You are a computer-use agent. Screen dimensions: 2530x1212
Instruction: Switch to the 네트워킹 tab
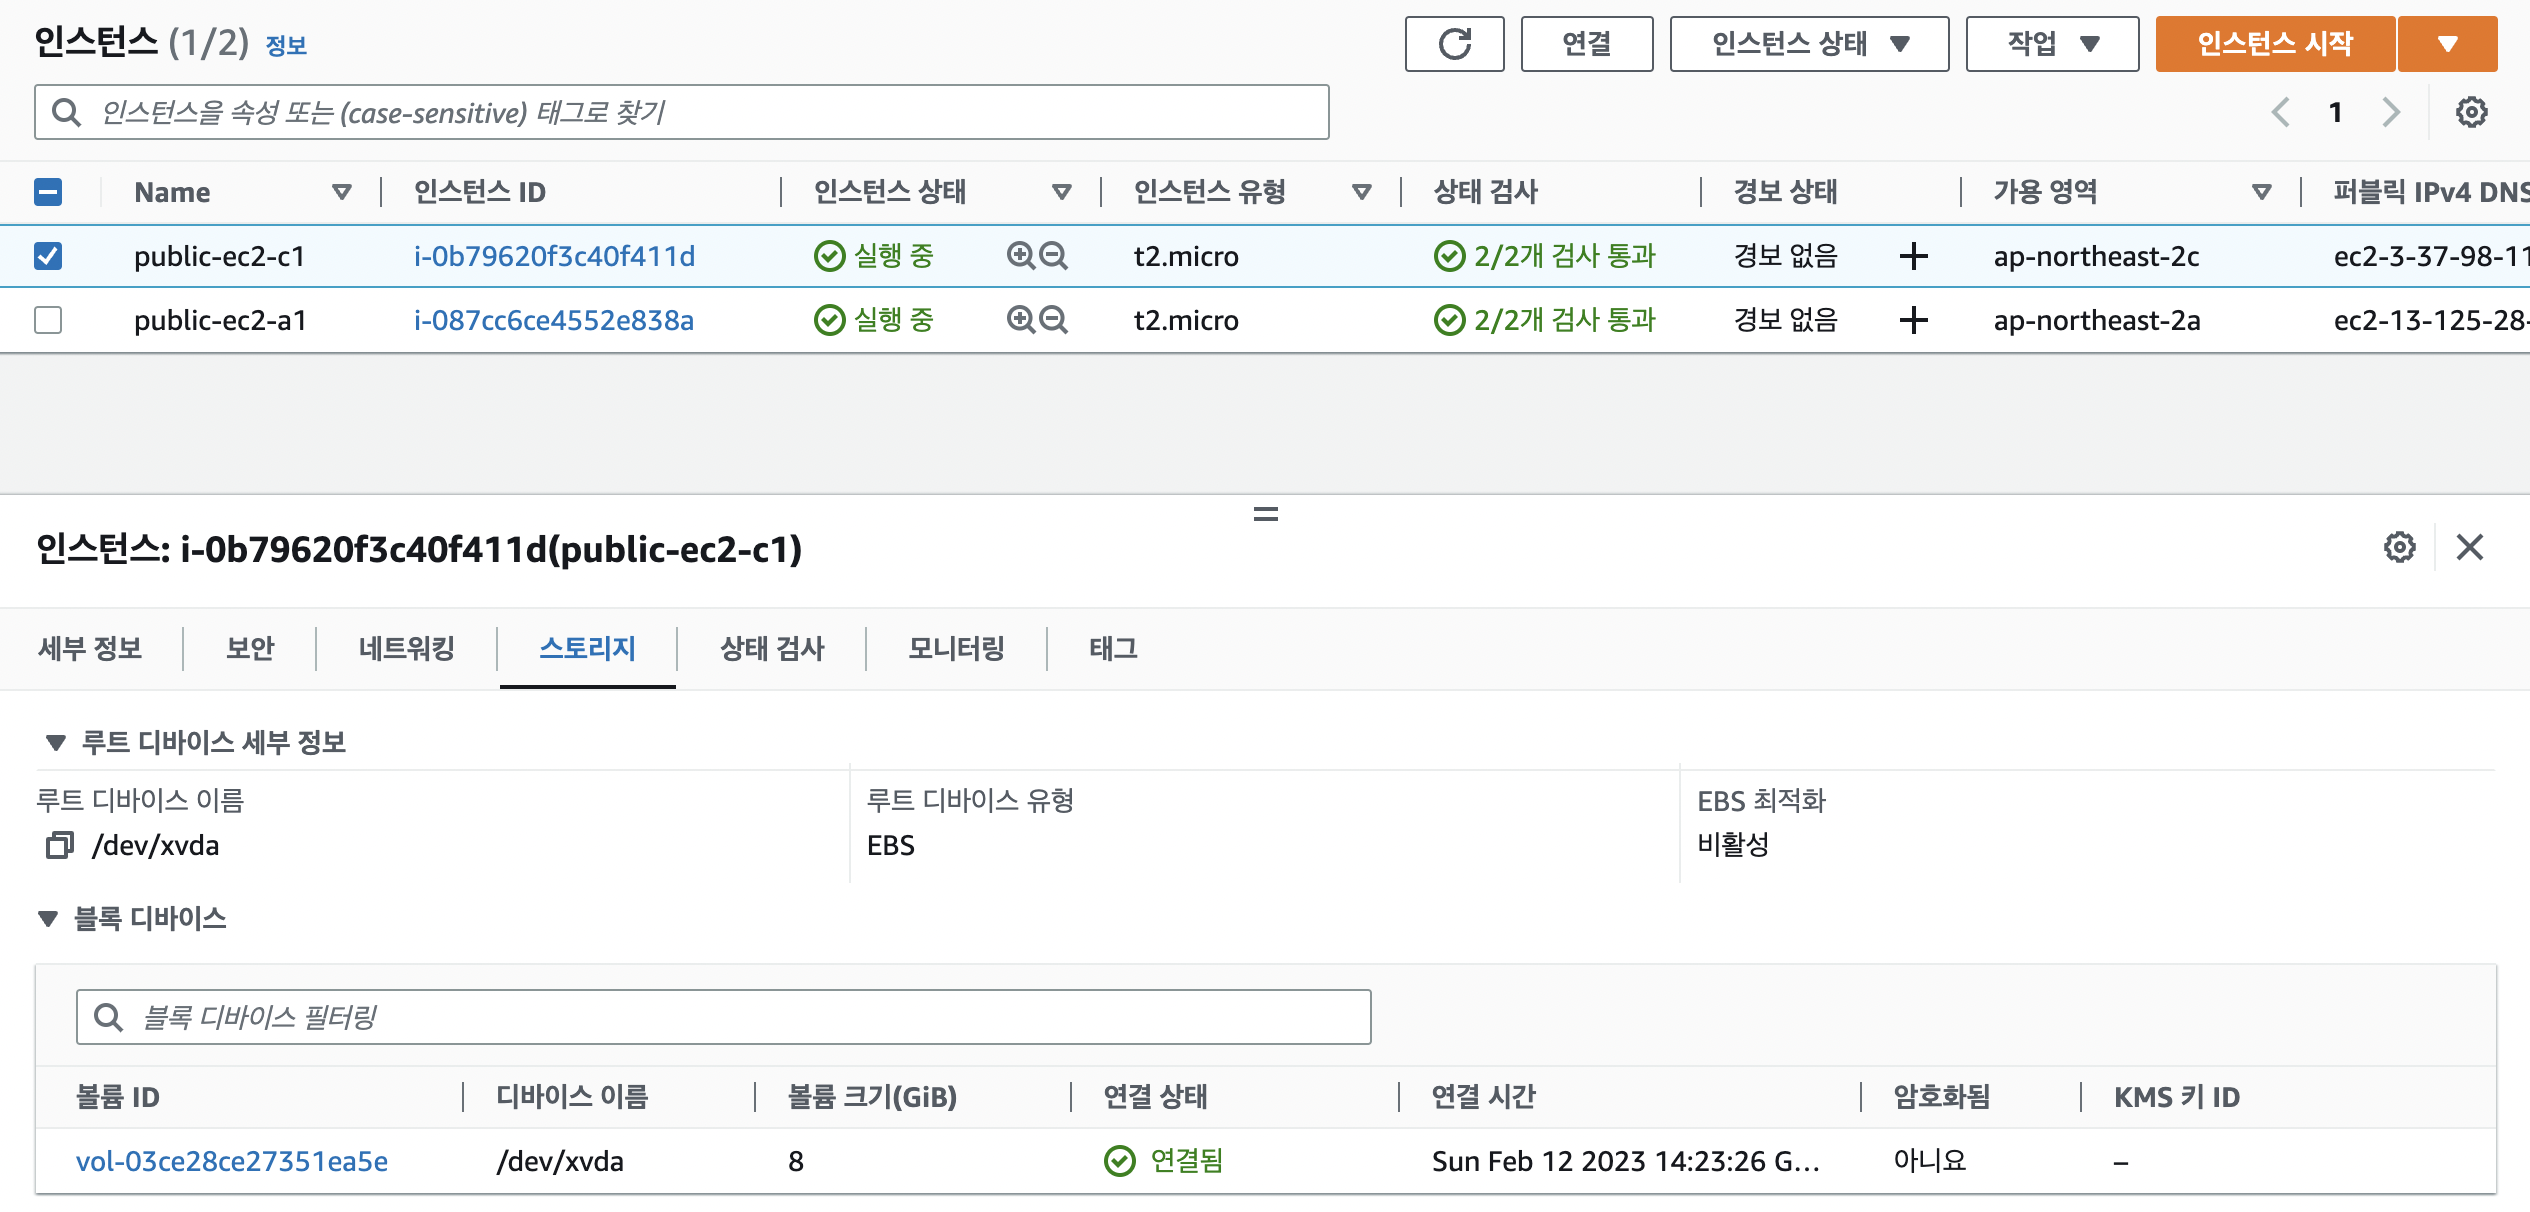(x=406, y=649)
